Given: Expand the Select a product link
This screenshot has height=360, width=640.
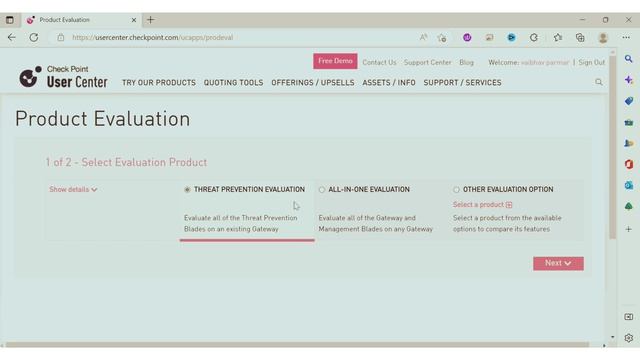Looking at the screenshot, I should pyautogui.click(x=482, y=205).
